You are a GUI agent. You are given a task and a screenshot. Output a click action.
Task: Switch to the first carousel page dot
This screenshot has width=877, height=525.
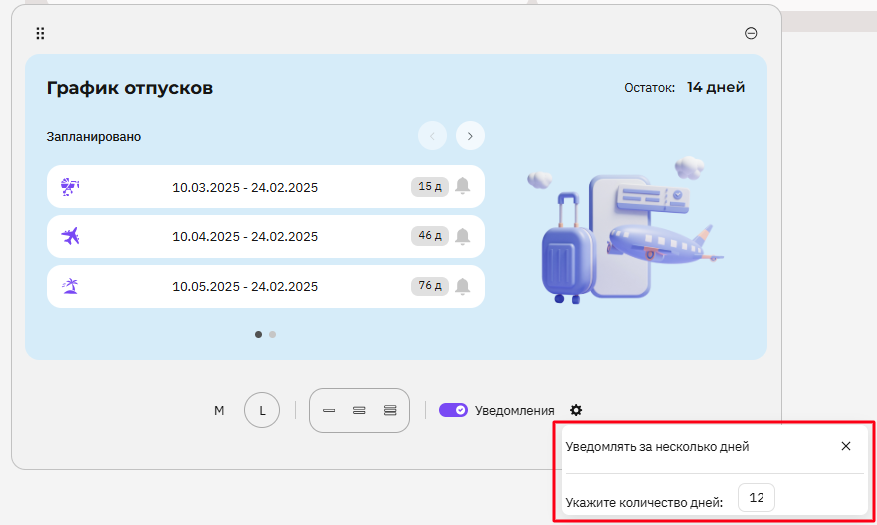[258, 334]
